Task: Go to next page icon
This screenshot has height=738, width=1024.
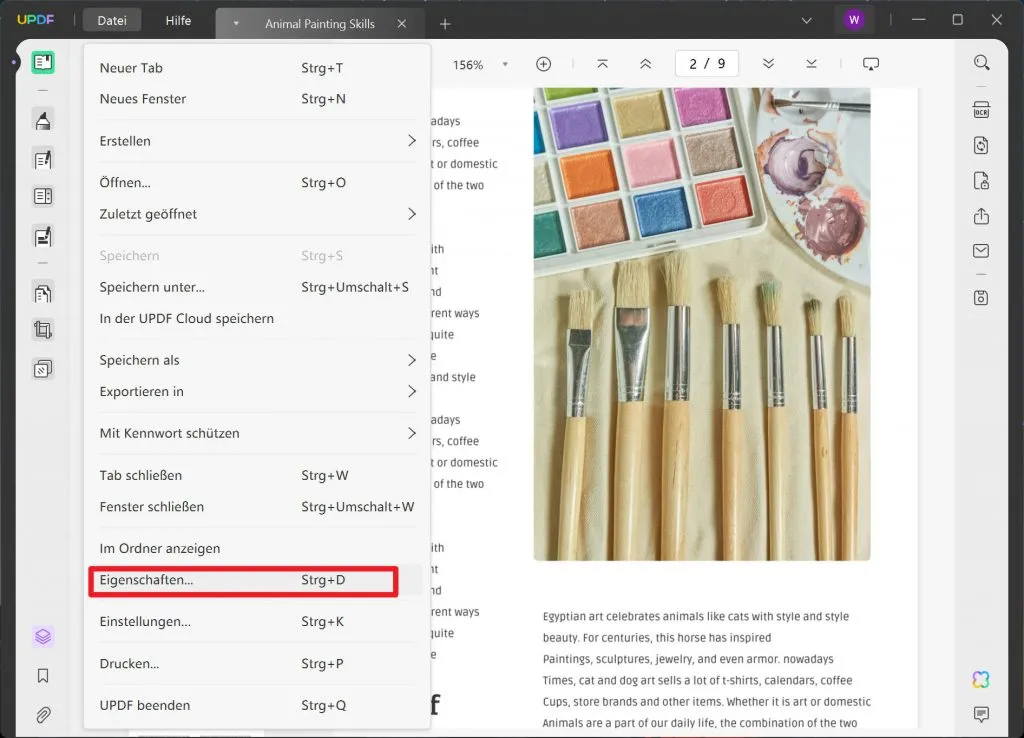Action: (768, 64)
